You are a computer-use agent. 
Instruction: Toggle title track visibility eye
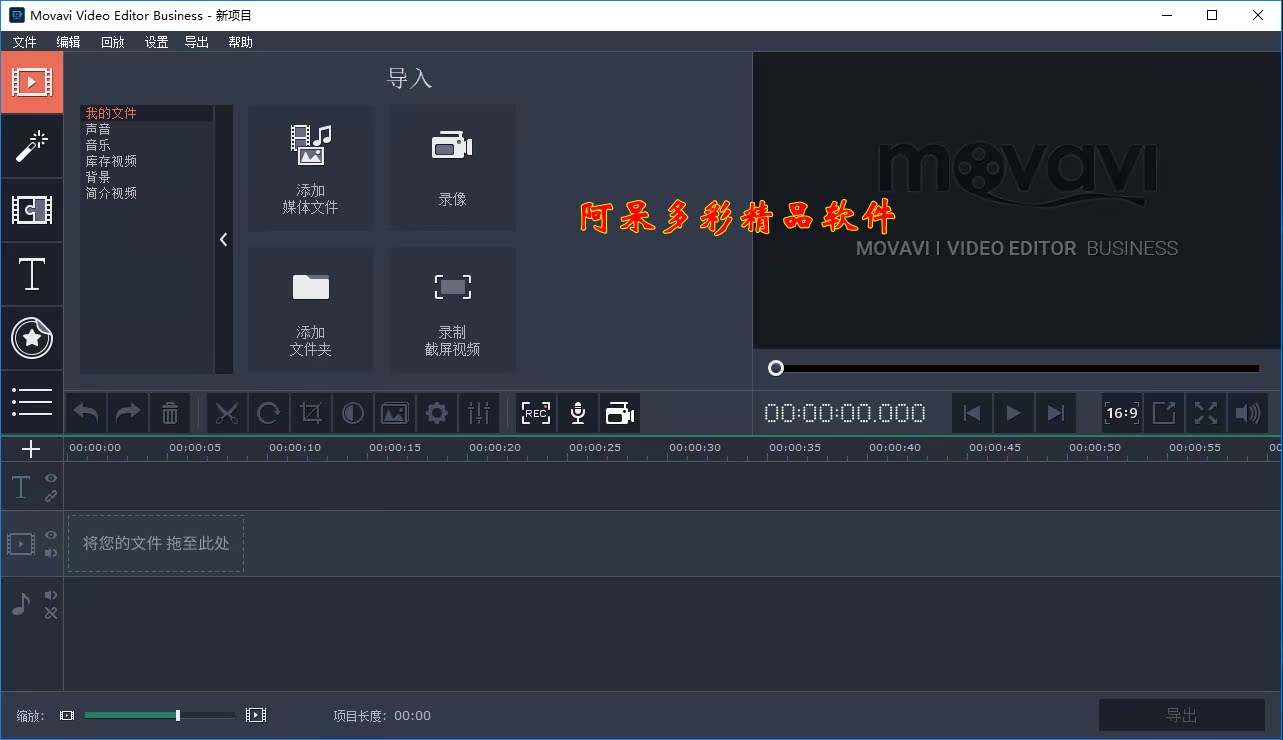(x=51, y=479)
